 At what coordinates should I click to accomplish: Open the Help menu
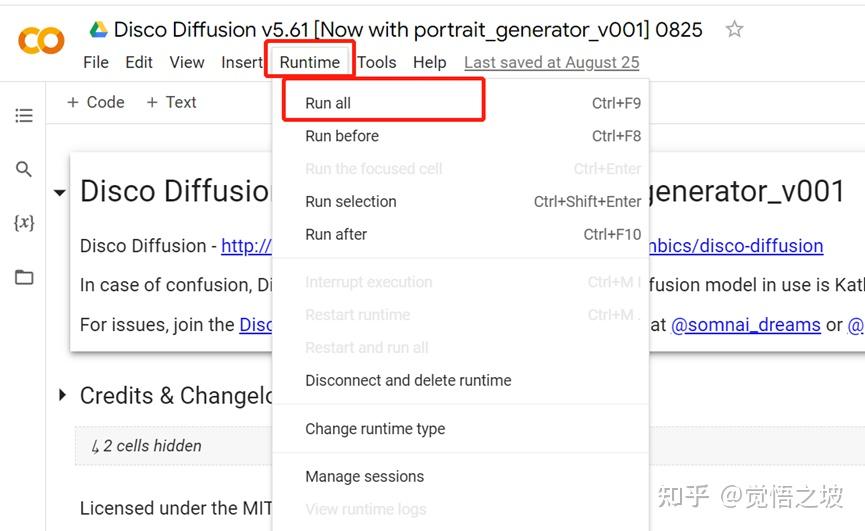430,62
